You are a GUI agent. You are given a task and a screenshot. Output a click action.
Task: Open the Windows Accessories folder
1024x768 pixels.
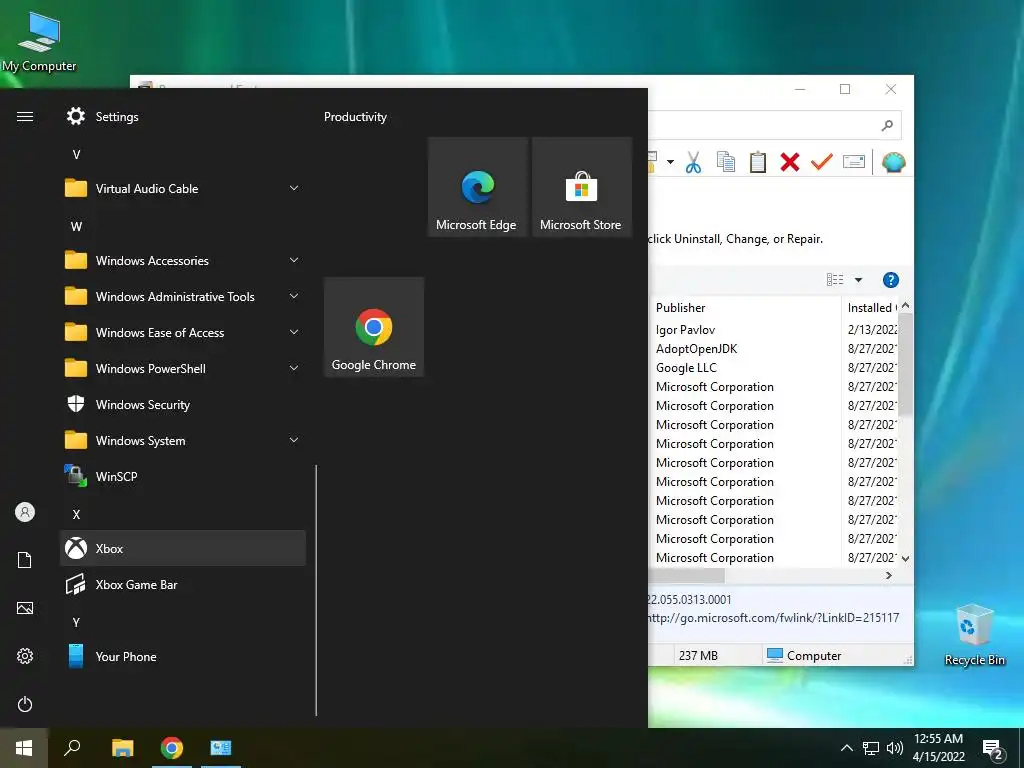[183, 261]
